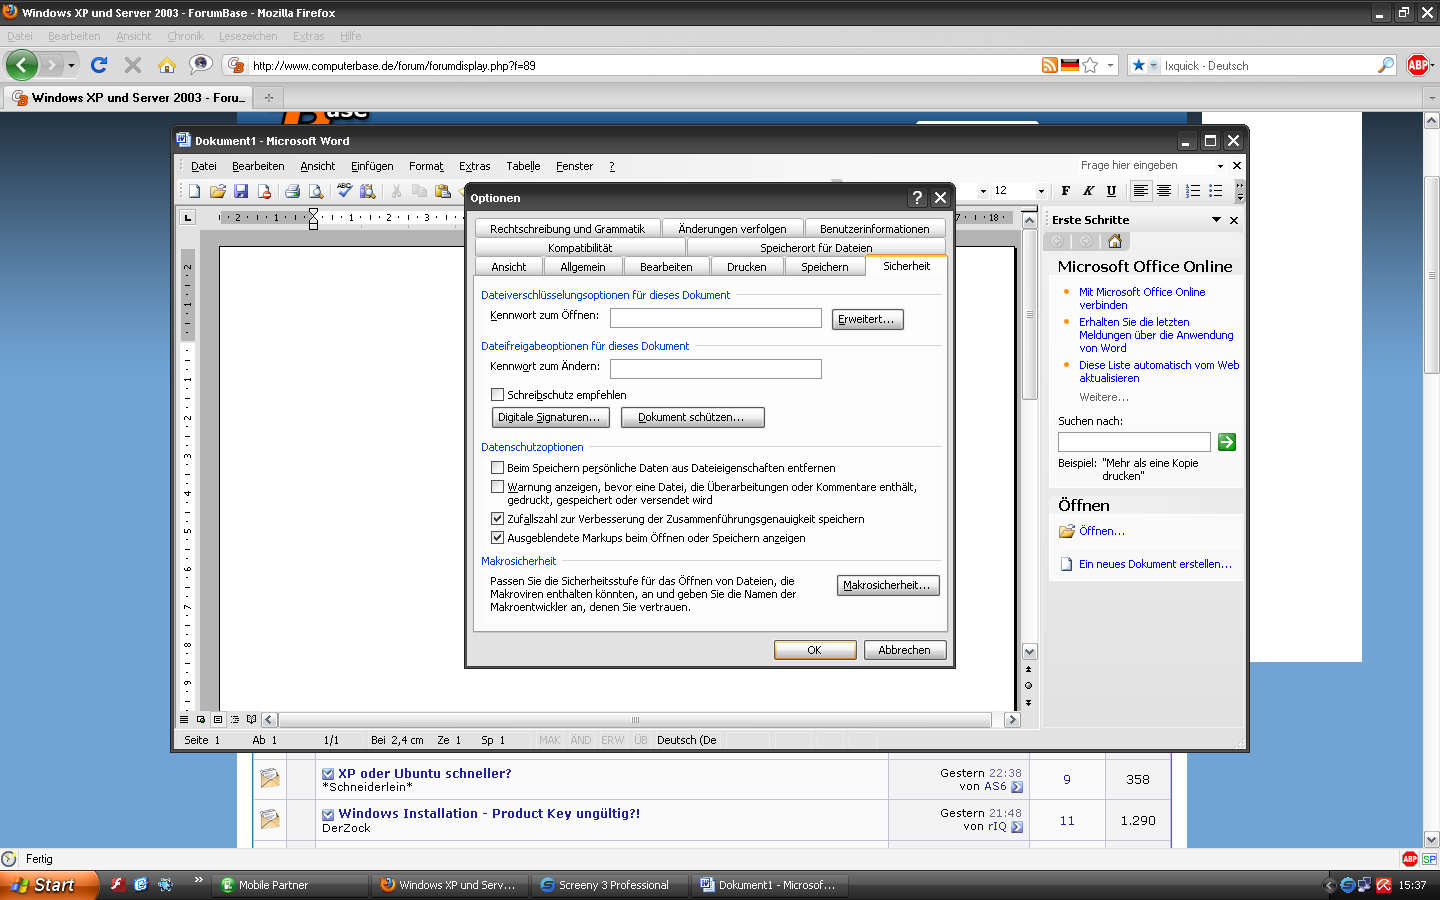Click the Firefox green Back button
1440x900 pixels.
[22, 65]
